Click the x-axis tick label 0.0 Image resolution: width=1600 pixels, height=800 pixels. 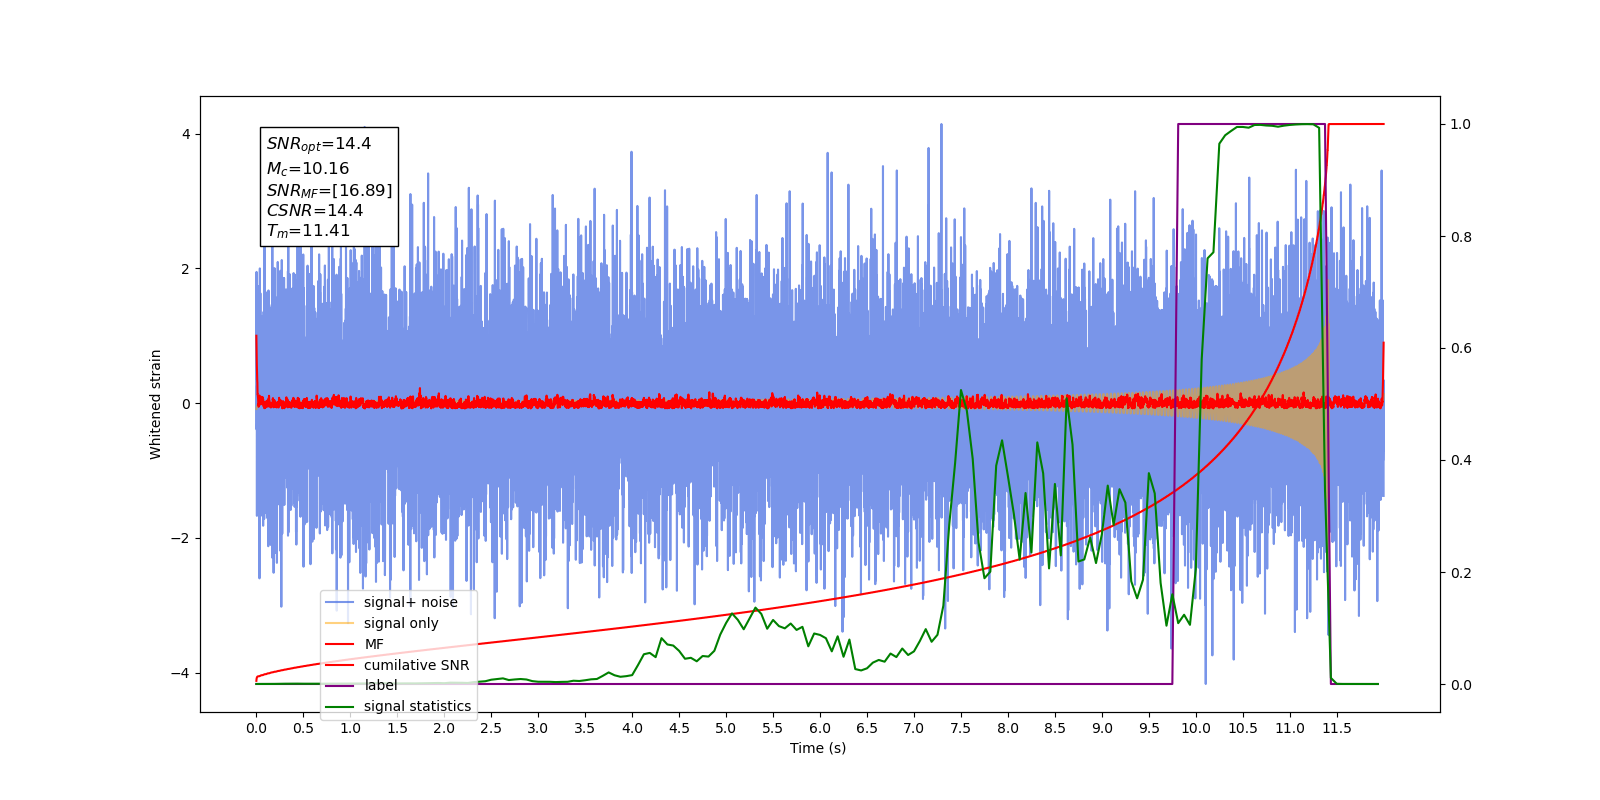256,728
